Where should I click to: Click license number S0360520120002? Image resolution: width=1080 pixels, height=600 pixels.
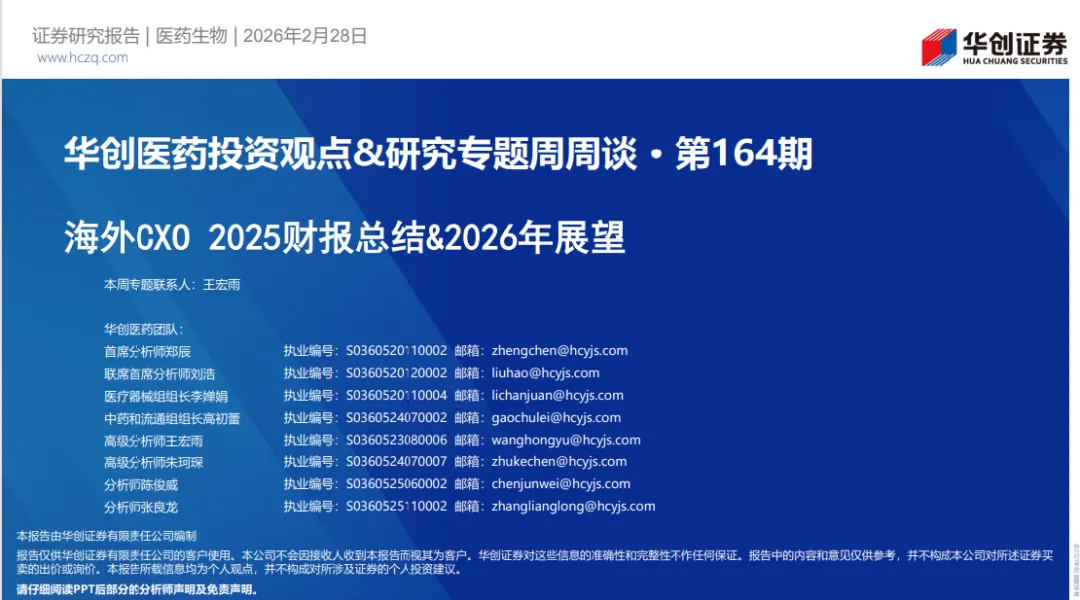tap(396, 373)
